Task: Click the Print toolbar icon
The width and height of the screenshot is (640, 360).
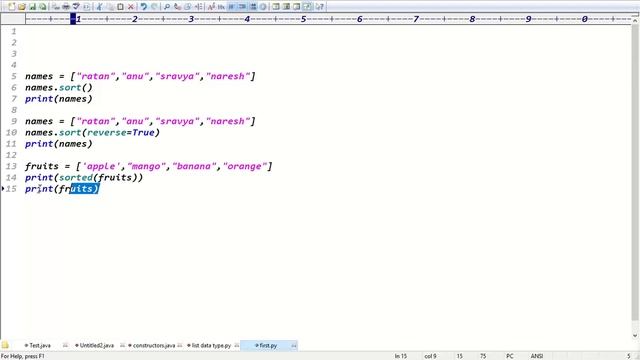Action: click(x=65, y=7)
